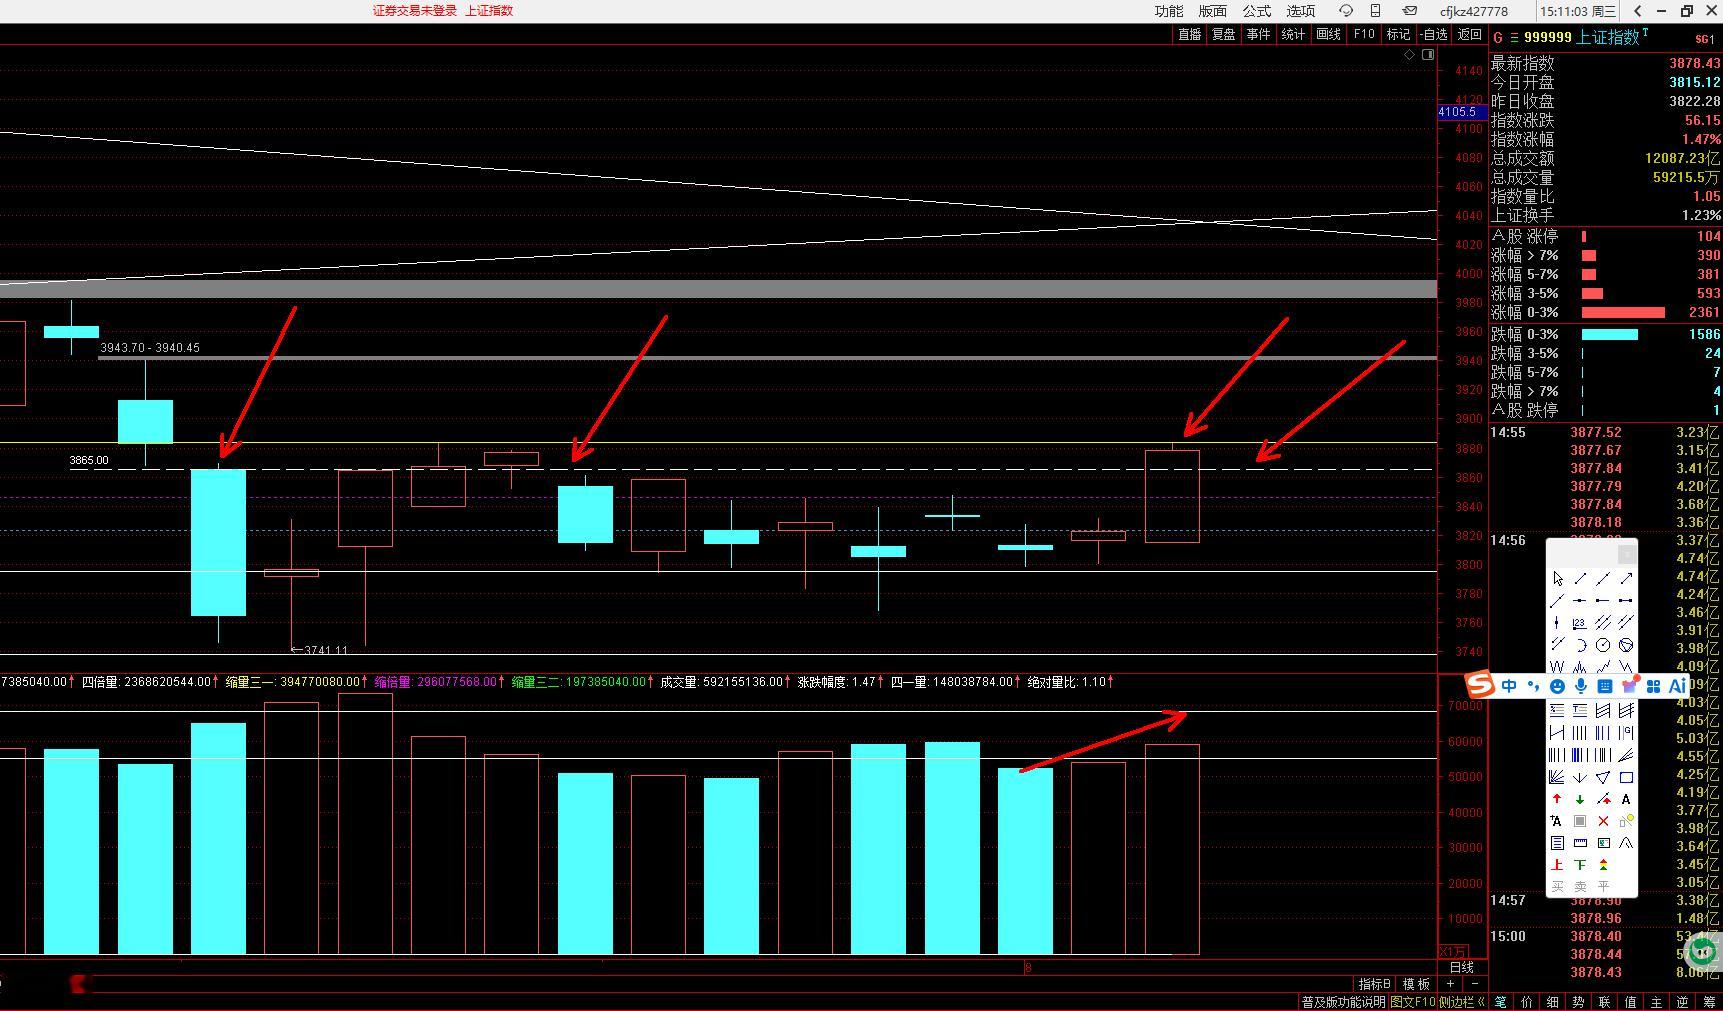This screenshot has width=1723, height=1011.
Task: Select the text note document icon
Action: click(1557, 843)
